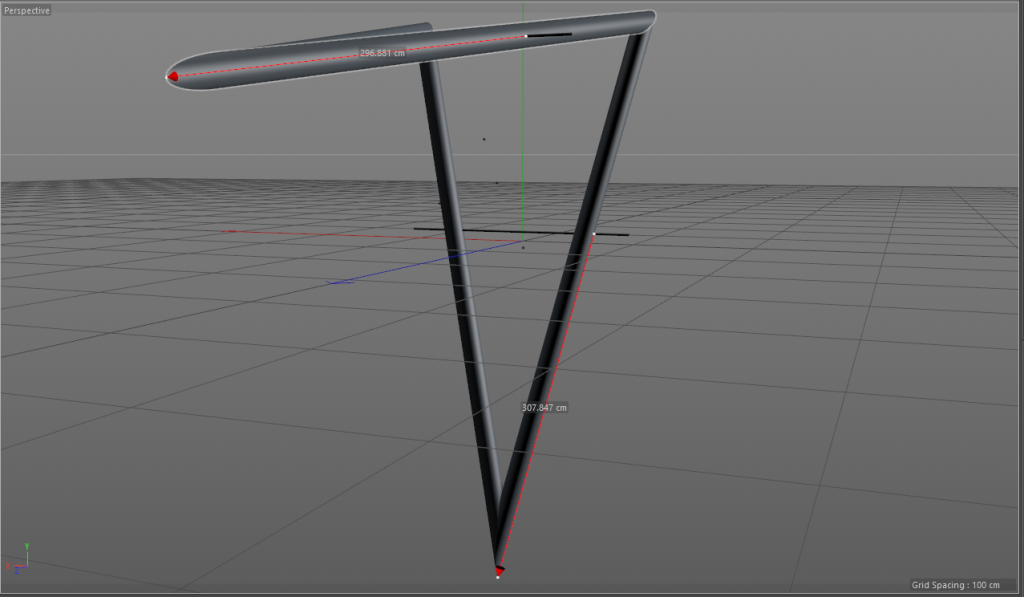Click the Perspective view label
The image size is (1024, 597).
pos(27,11)
